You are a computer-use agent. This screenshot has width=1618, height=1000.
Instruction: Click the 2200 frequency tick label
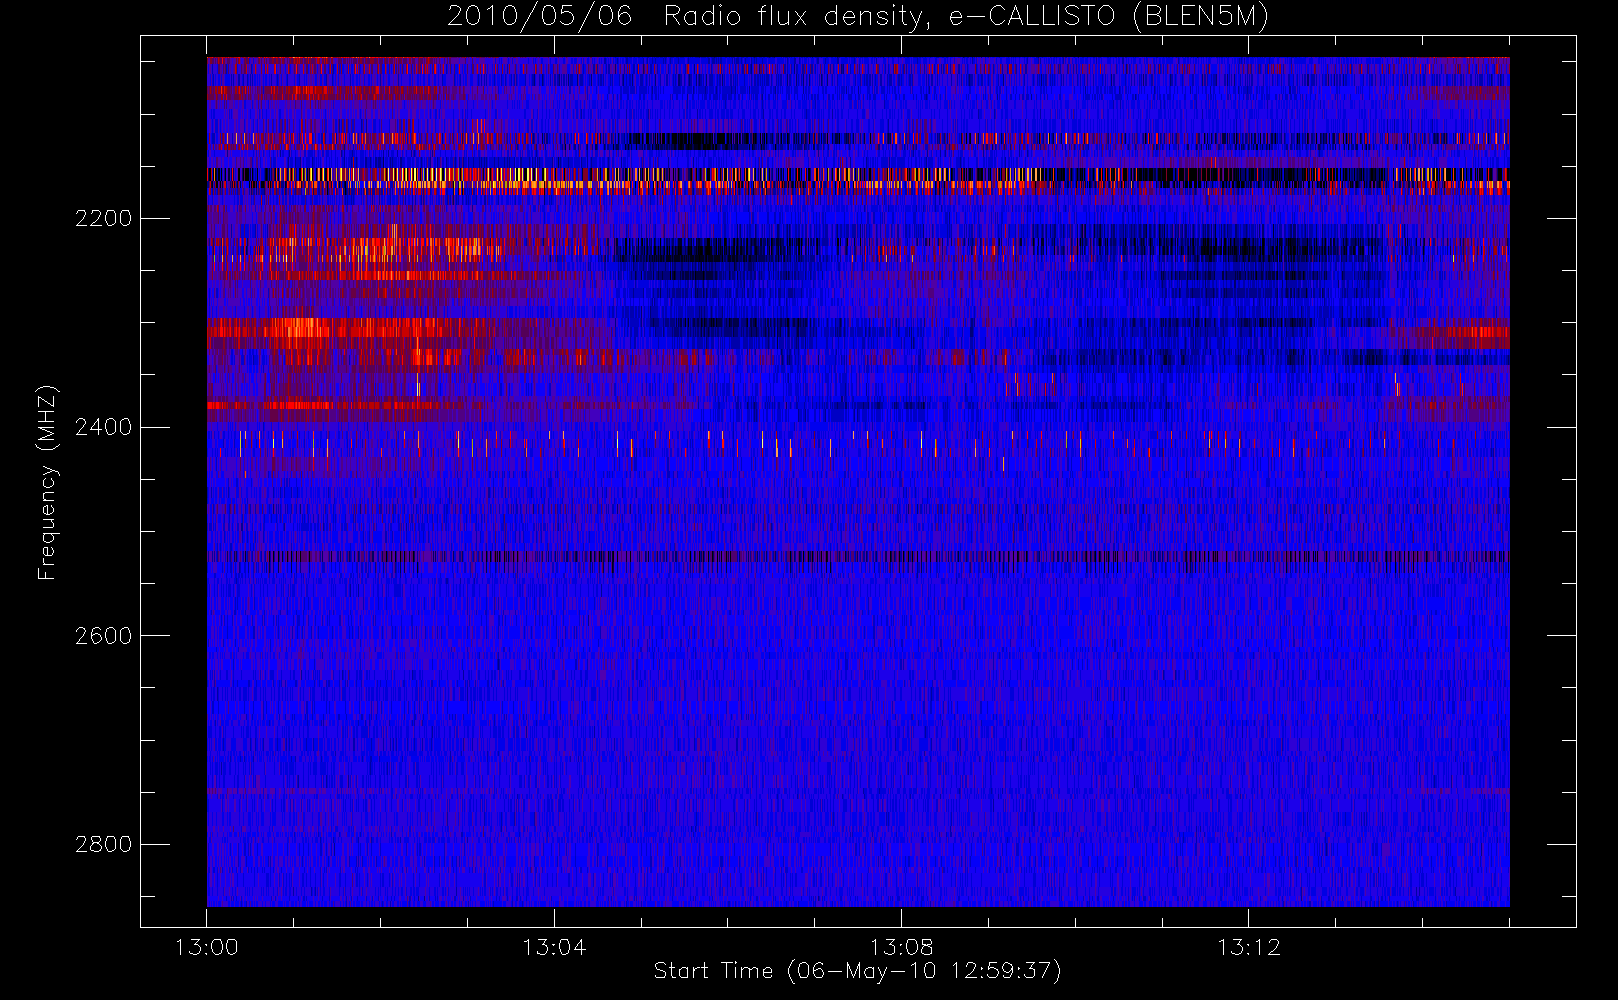point(103,218)
